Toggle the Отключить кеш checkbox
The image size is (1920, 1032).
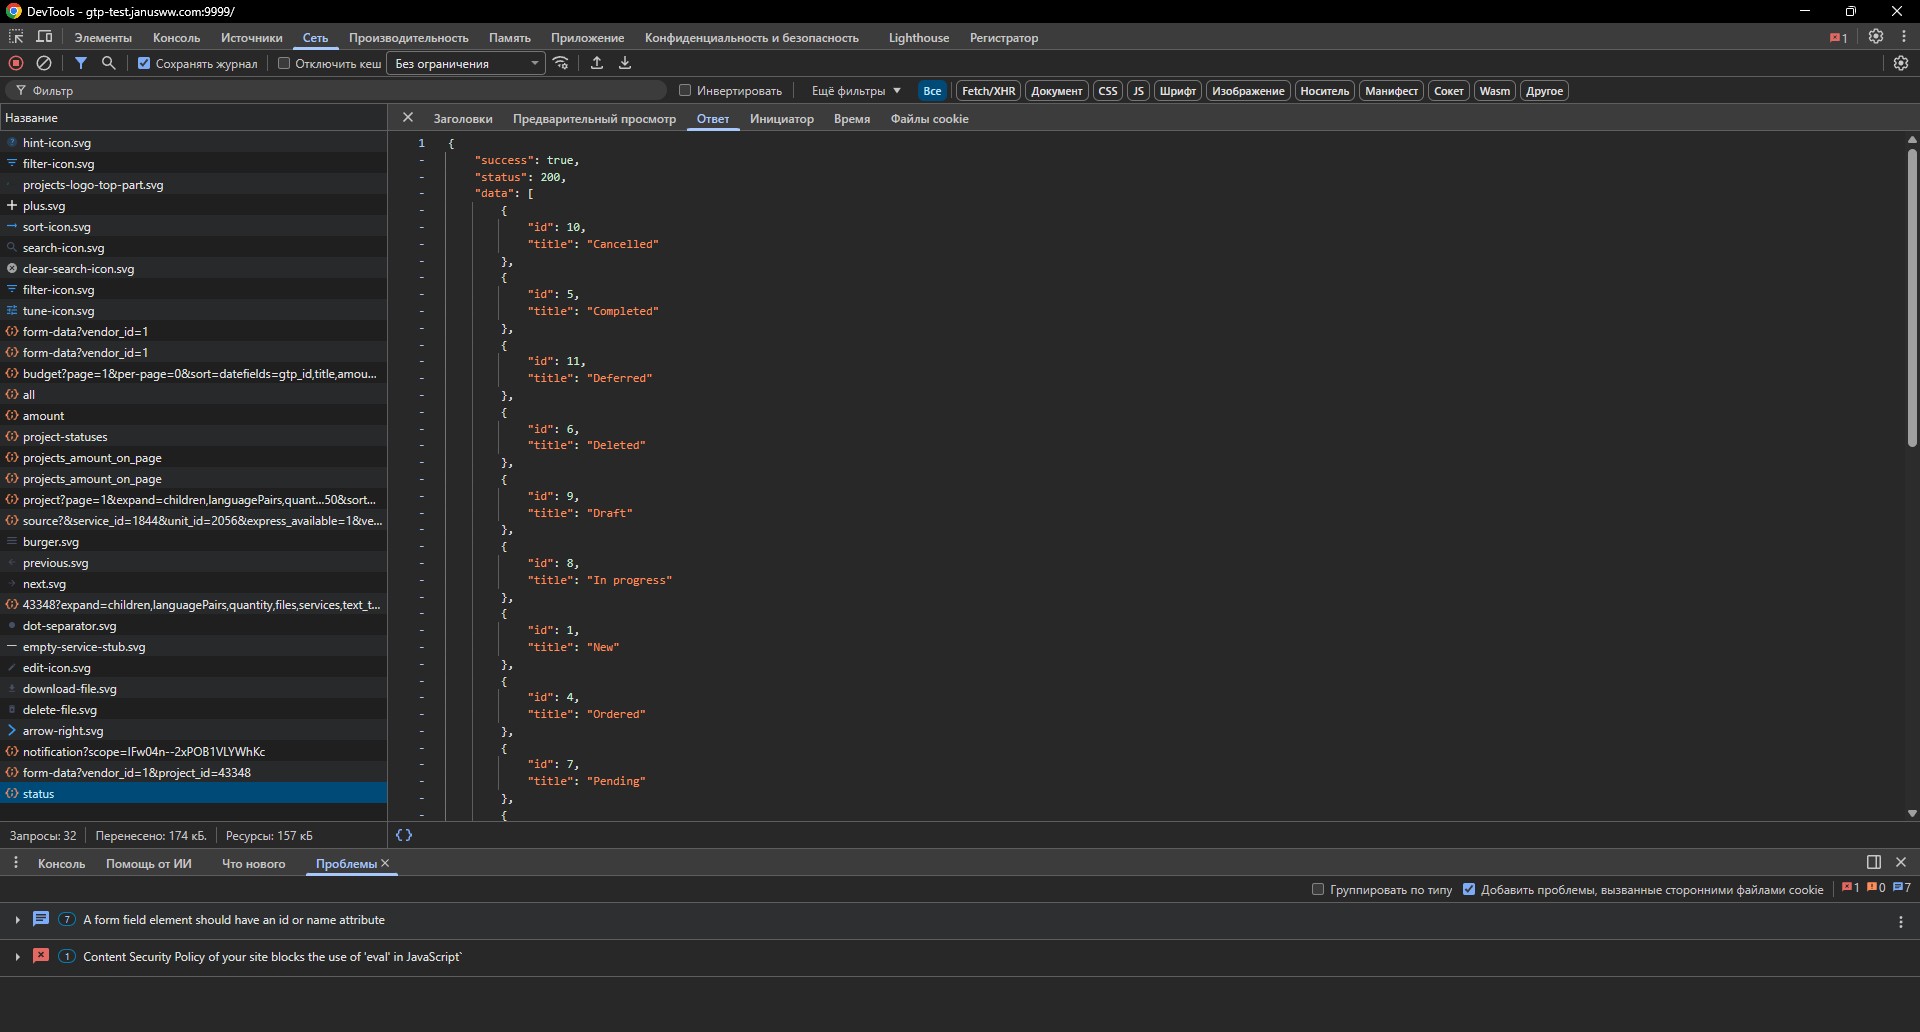[284, 63]
